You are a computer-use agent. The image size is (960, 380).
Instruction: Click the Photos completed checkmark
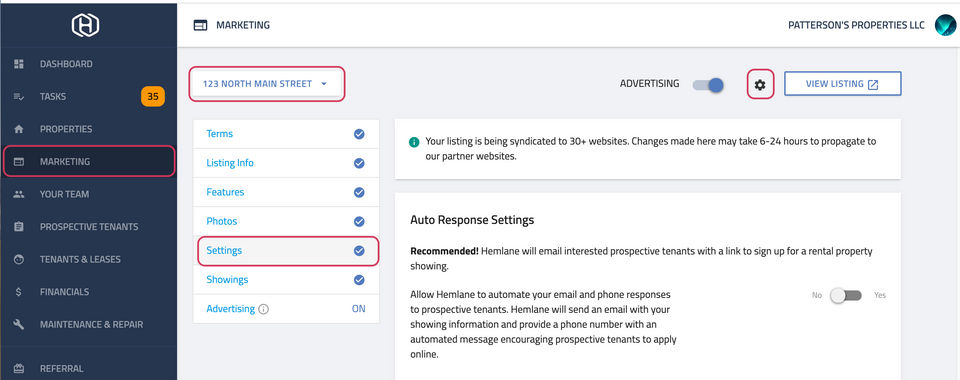click(359, 222)
